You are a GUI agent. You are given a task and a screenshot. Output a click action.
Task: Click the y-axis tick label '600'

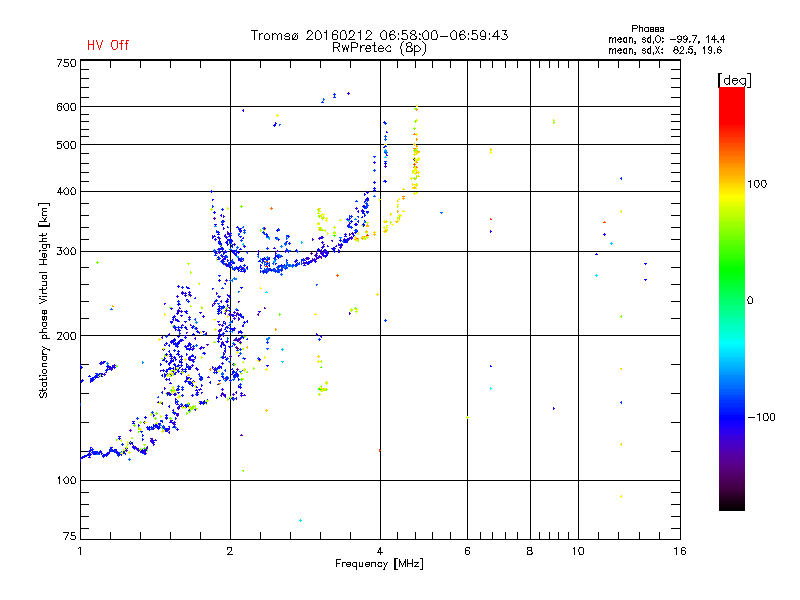tap(66, 107)
